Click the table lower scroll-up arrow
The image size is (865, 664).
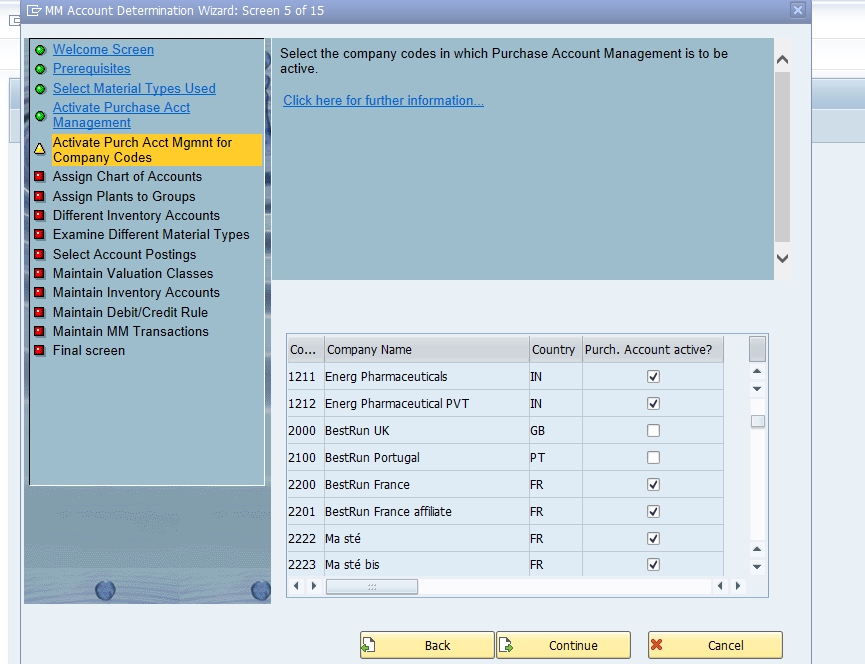(757, 549)
